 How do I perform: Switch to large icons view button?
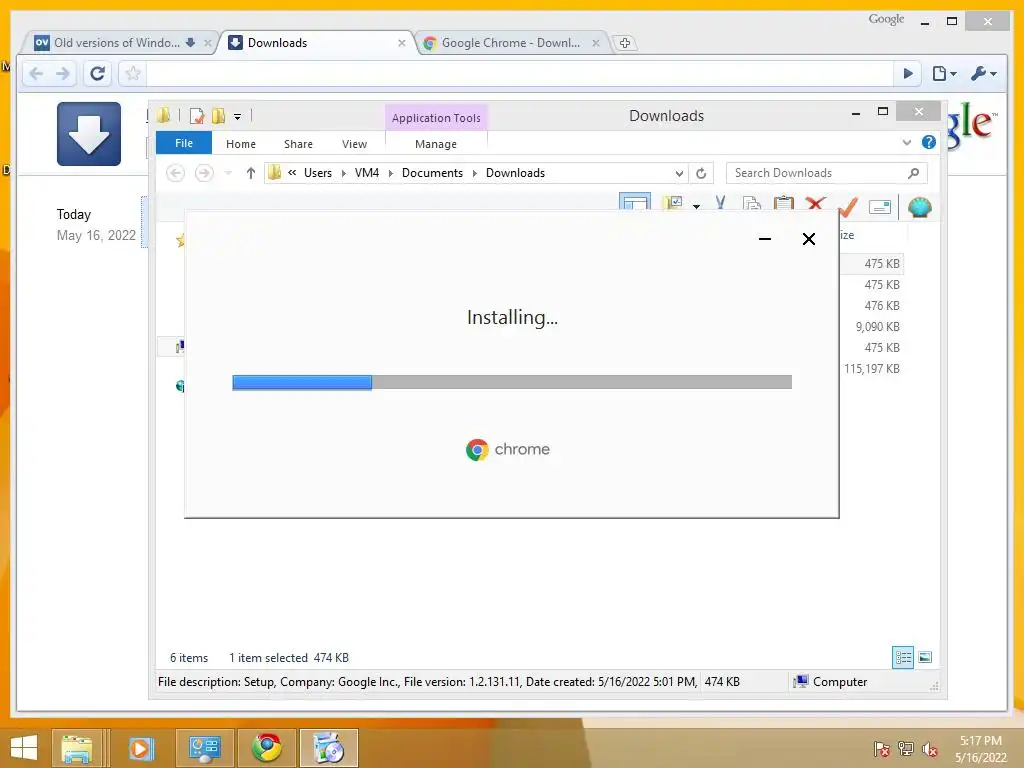pos(925,657)
